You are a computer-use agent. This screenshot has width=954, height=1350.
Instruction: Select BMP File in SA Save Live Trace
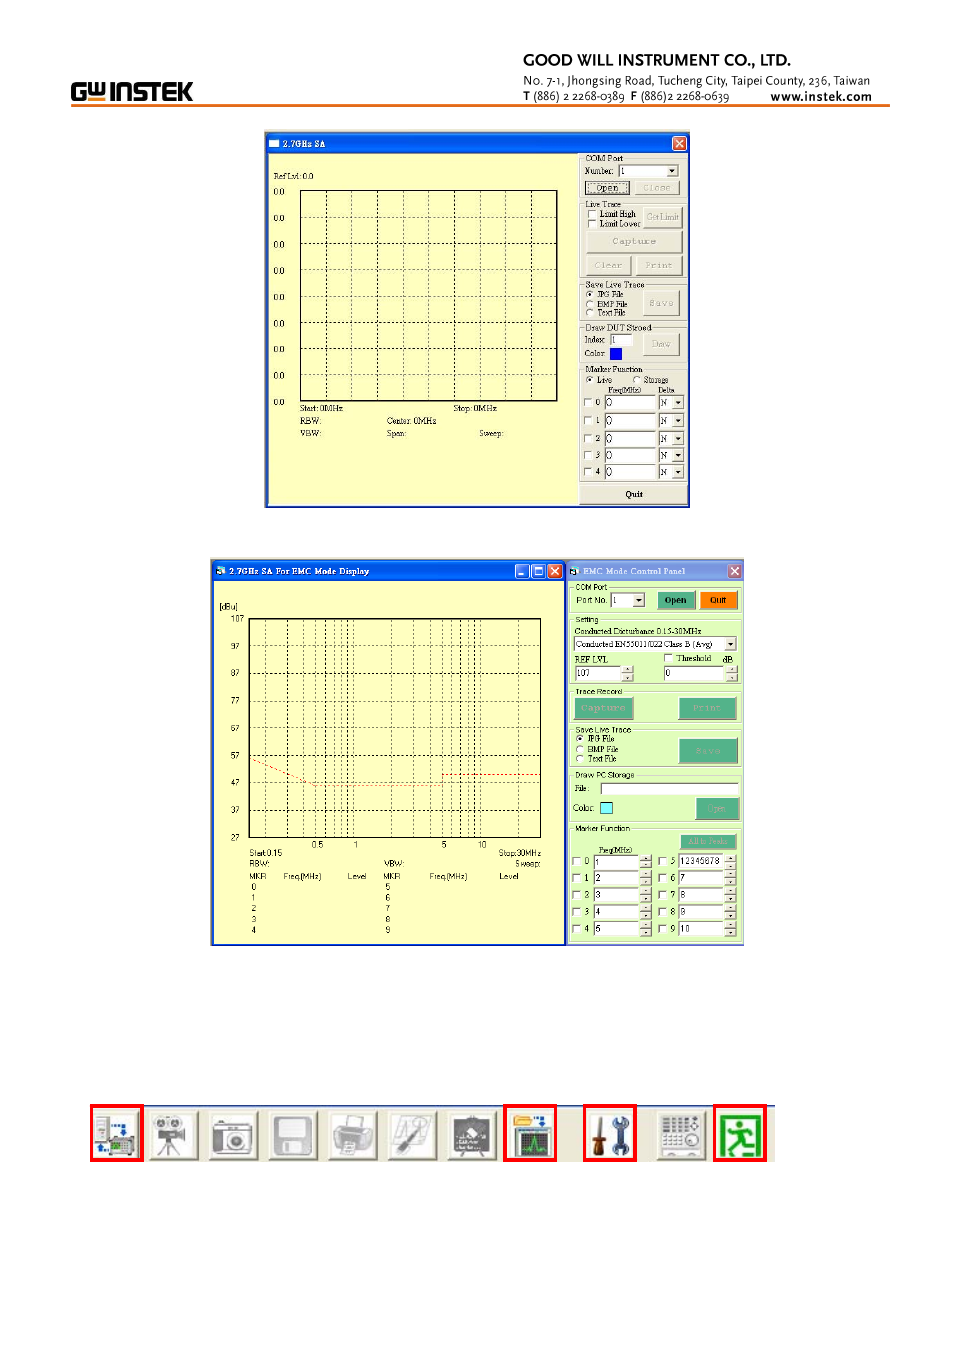coord(590,304)
